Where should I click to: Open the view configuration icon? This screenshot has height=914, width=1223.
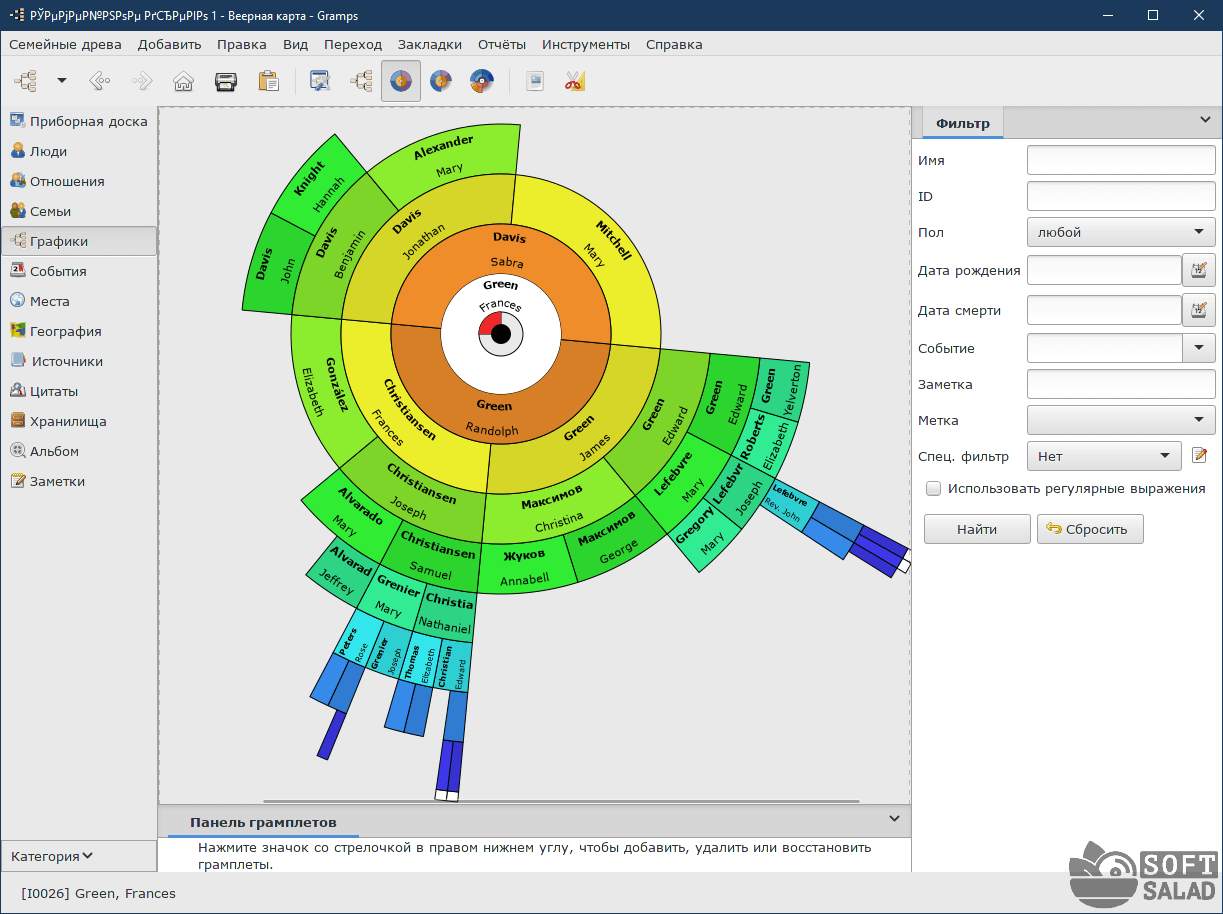point(320,81)
